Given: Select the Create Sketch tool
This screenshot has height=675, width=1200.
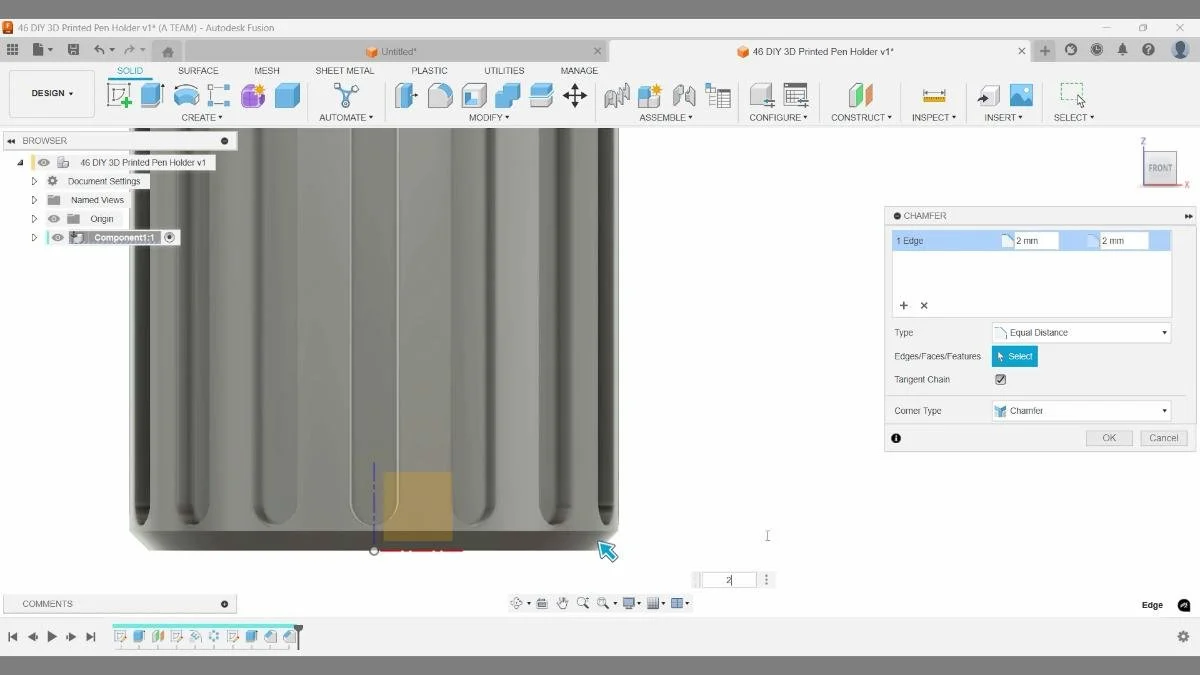Looking at the screenshot, I should 119,95.
